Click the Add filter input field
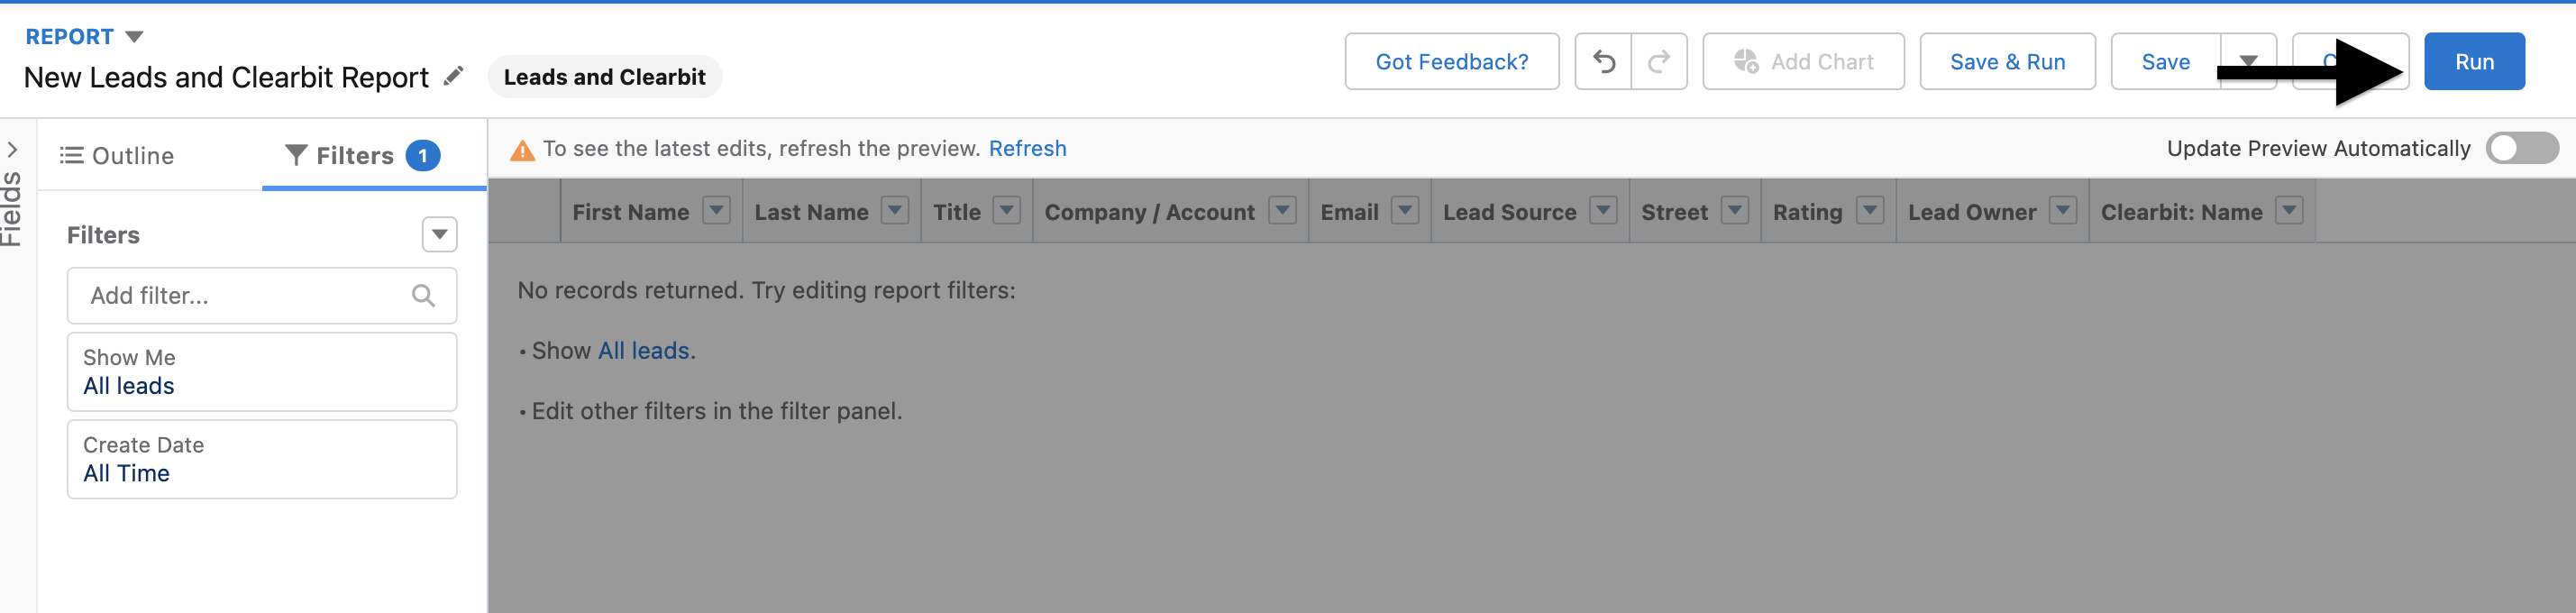 point(262,296)
